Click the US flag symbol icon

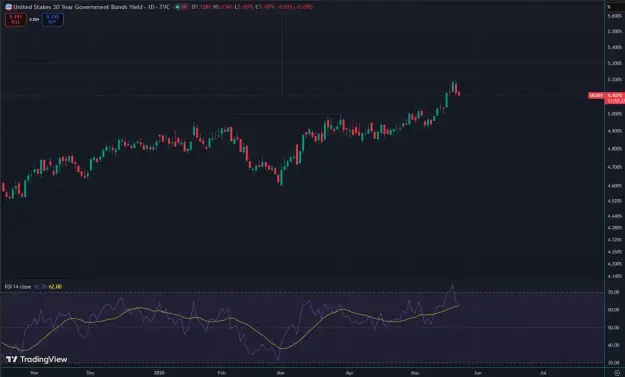point(8,7)
